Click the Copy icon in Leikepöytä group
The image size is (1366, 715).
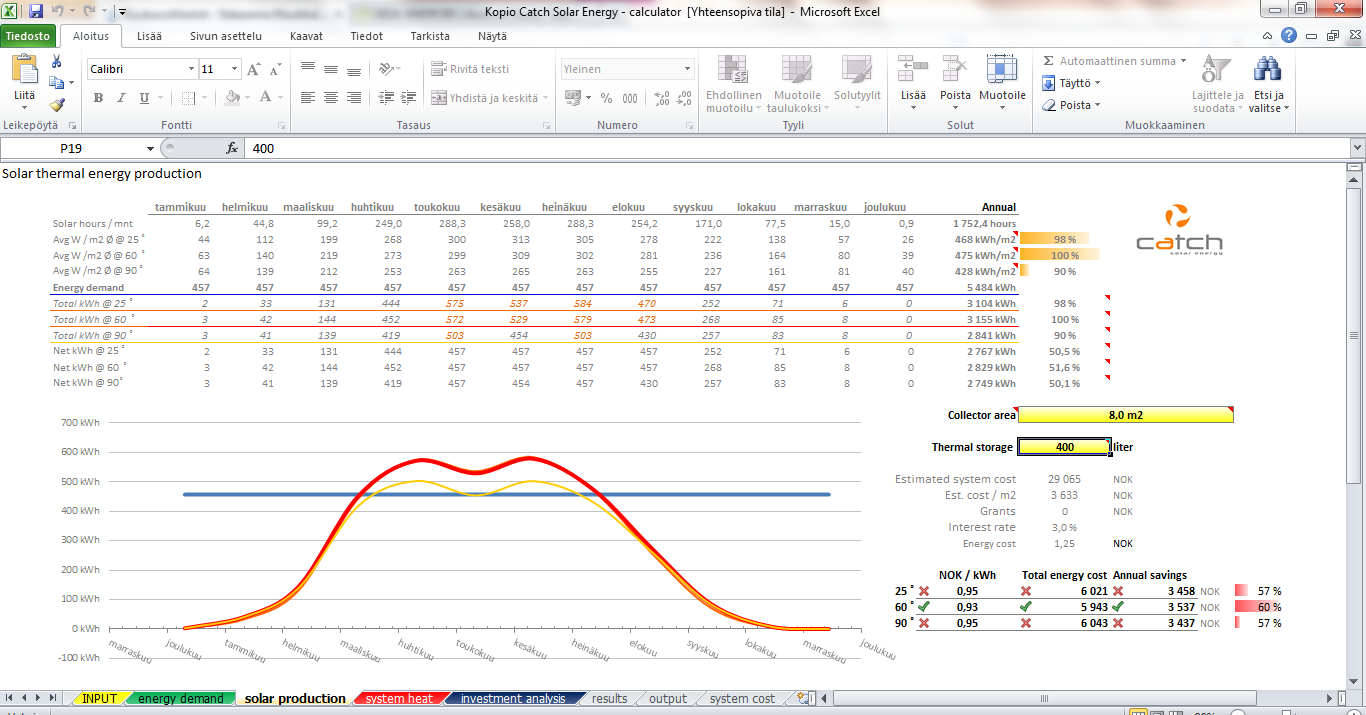(56, 84)
